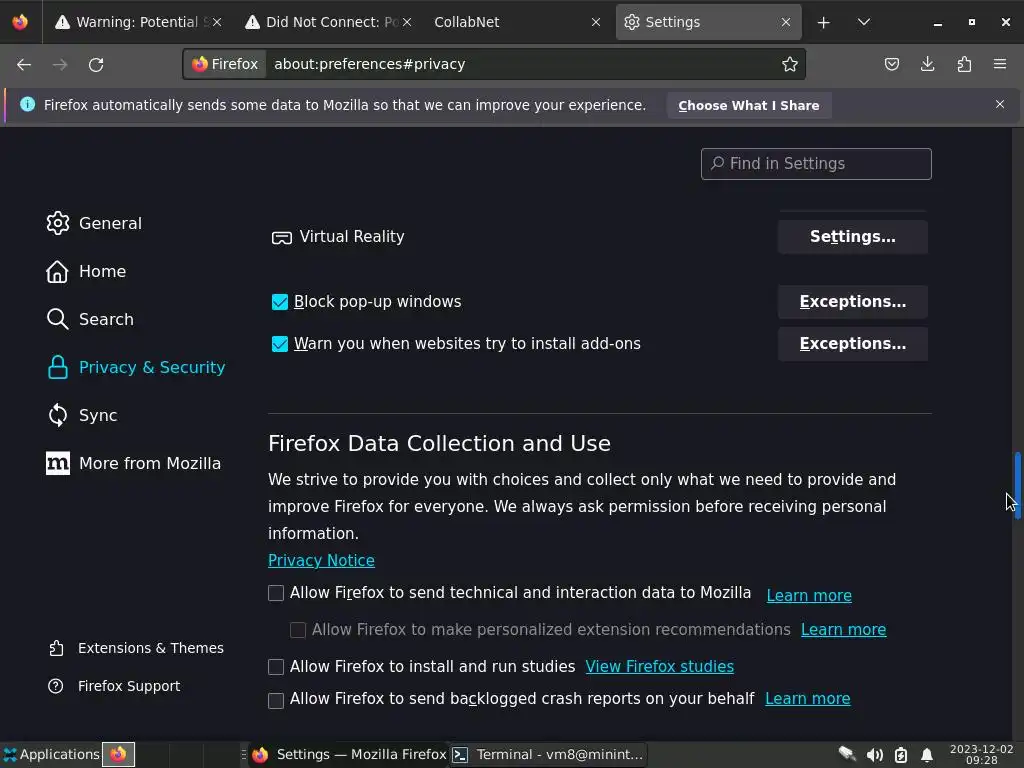Learn more about technical and interaction data
Image resolution: width=1024 pixels, height=768 pixels.
click(808, 596)
